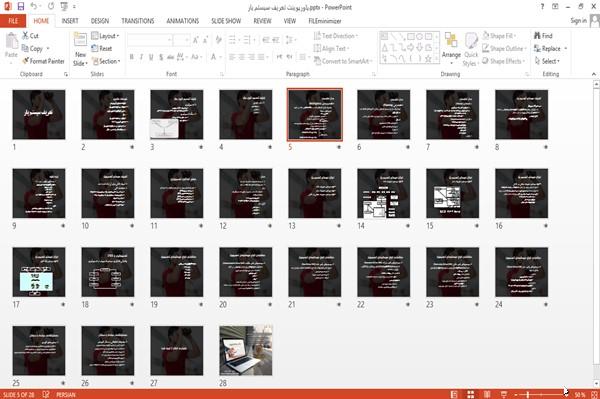
Task: Switch to Slide Sorter view in status bar
Action: [471, 394]
